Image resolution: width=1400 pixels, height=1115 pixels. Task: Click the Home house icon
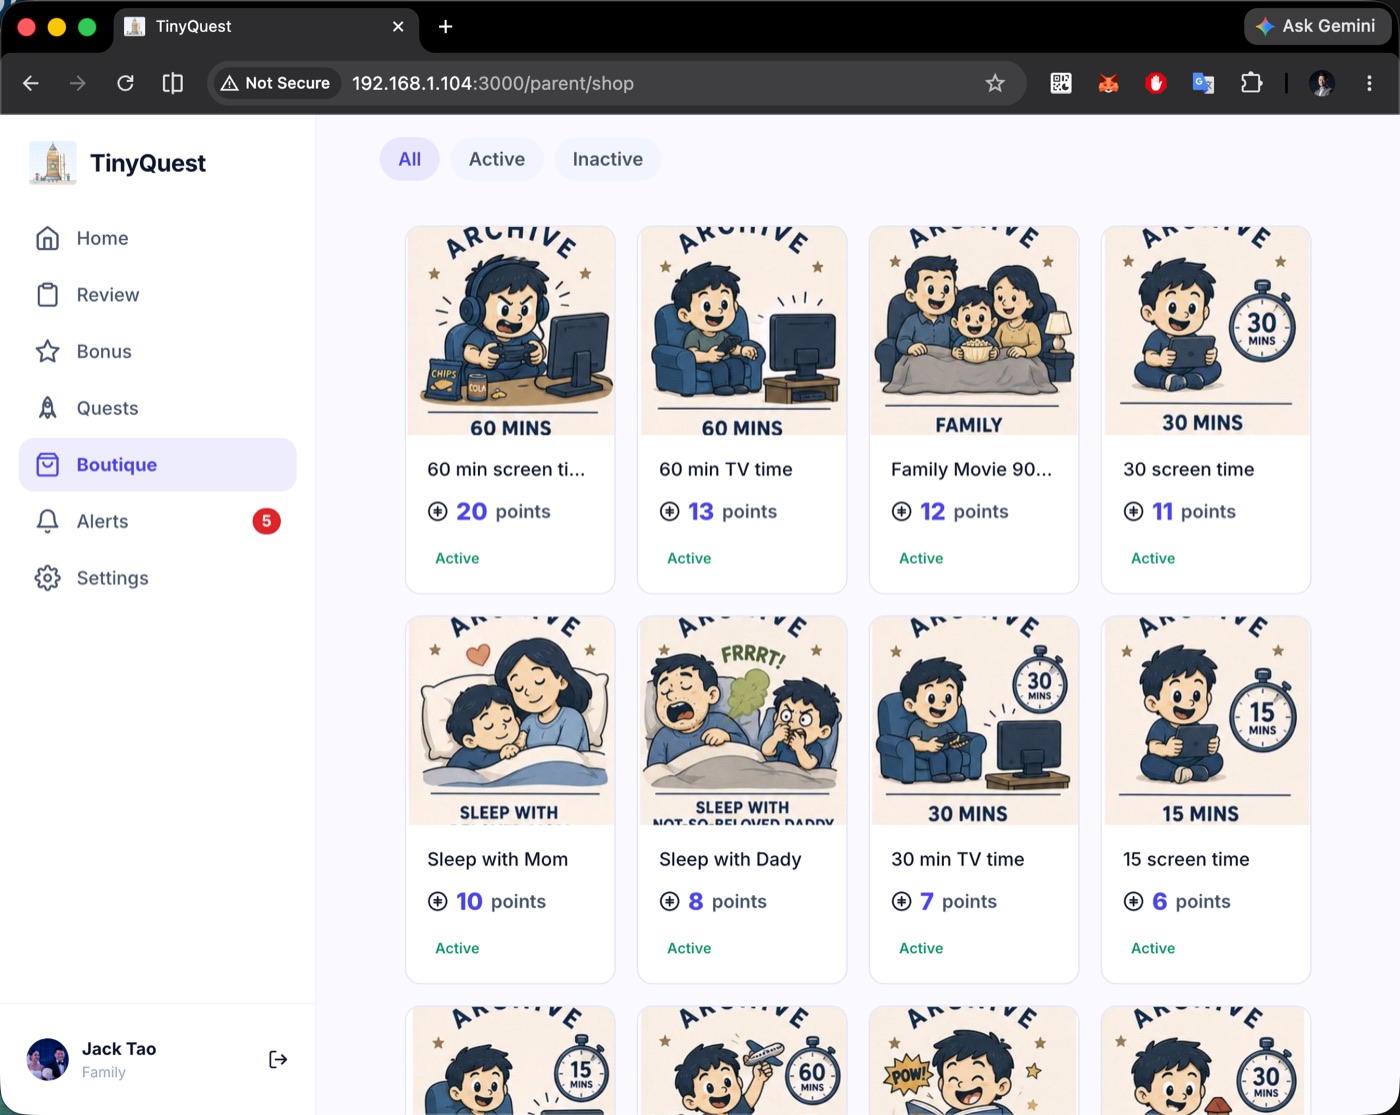47,238
